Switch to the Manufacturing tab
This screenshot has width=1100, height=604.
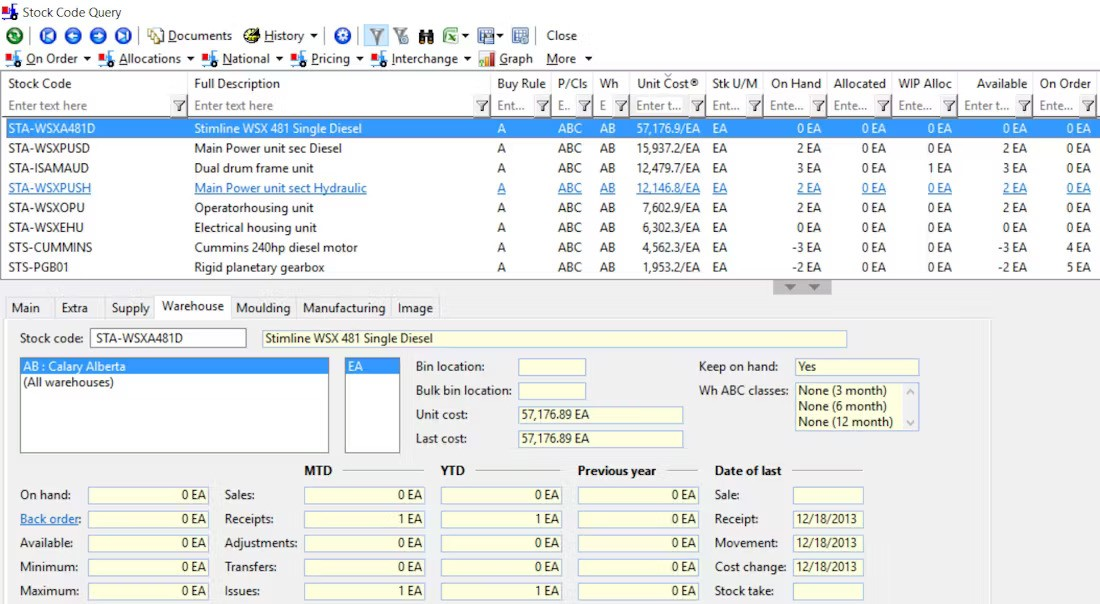click(343, 308)
